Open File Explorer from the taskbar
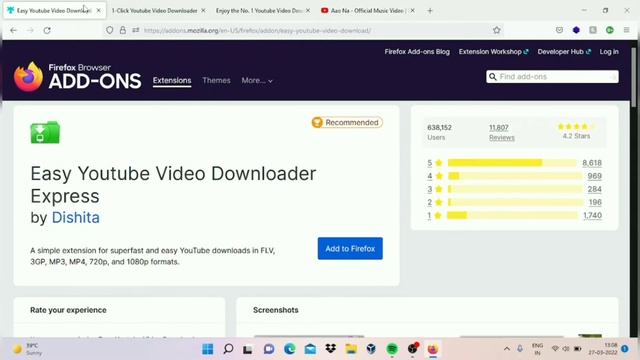Viewport: 640px width, 360px height. click(351, 349)
